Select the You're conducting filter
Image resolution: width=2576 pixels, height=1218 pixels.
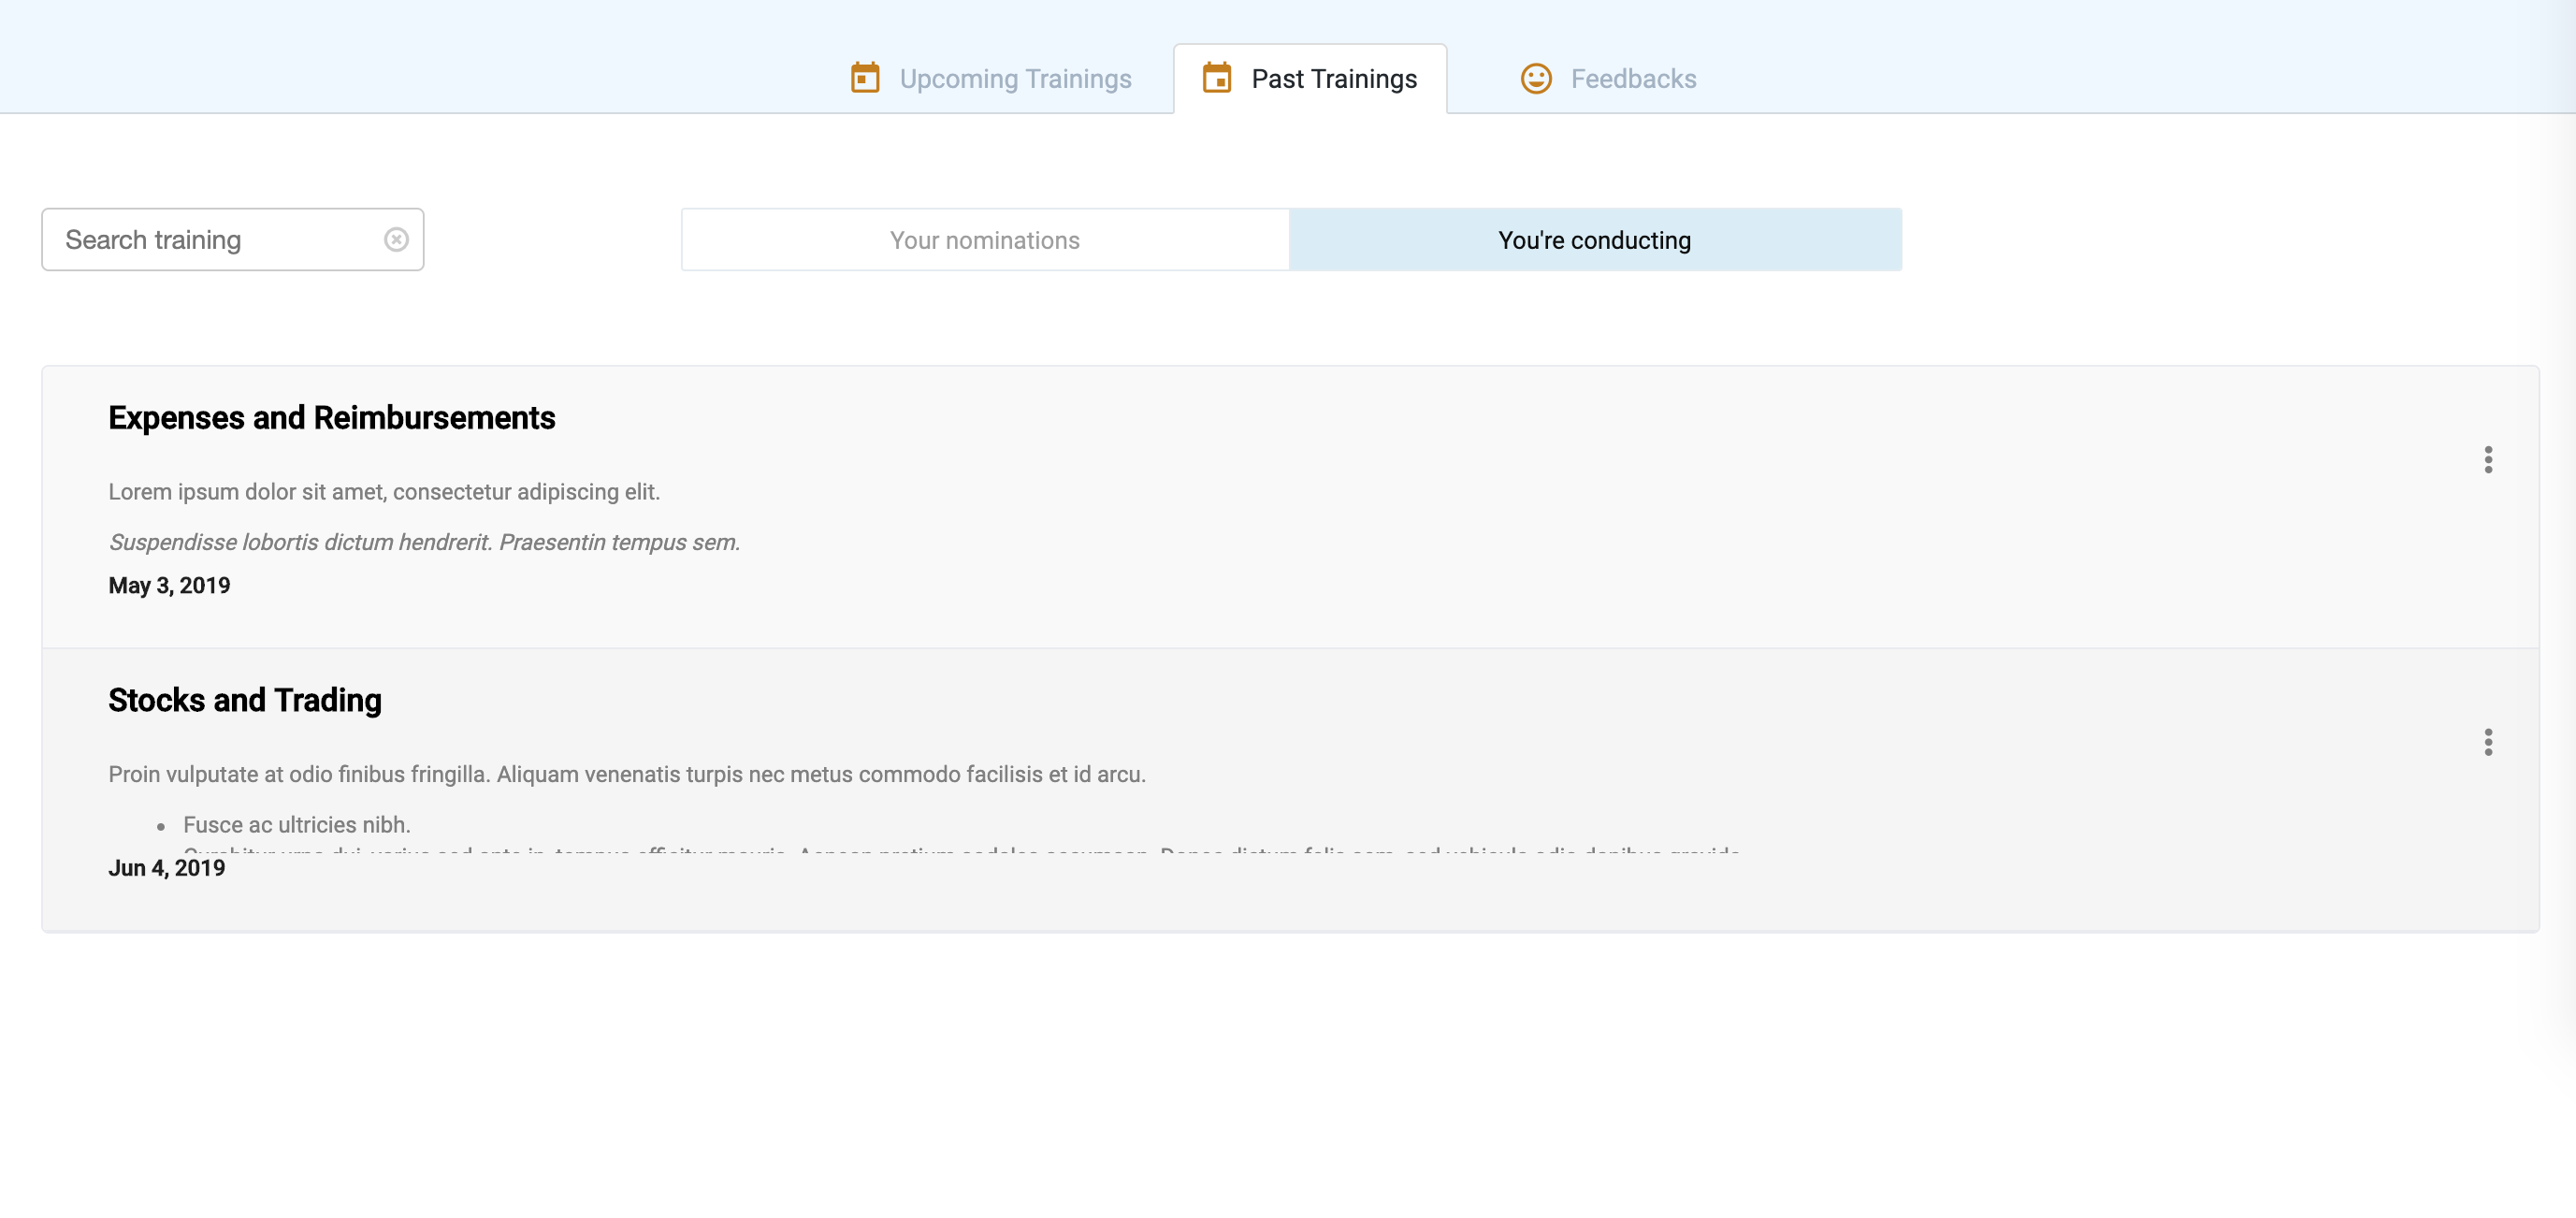point(1595,240)
